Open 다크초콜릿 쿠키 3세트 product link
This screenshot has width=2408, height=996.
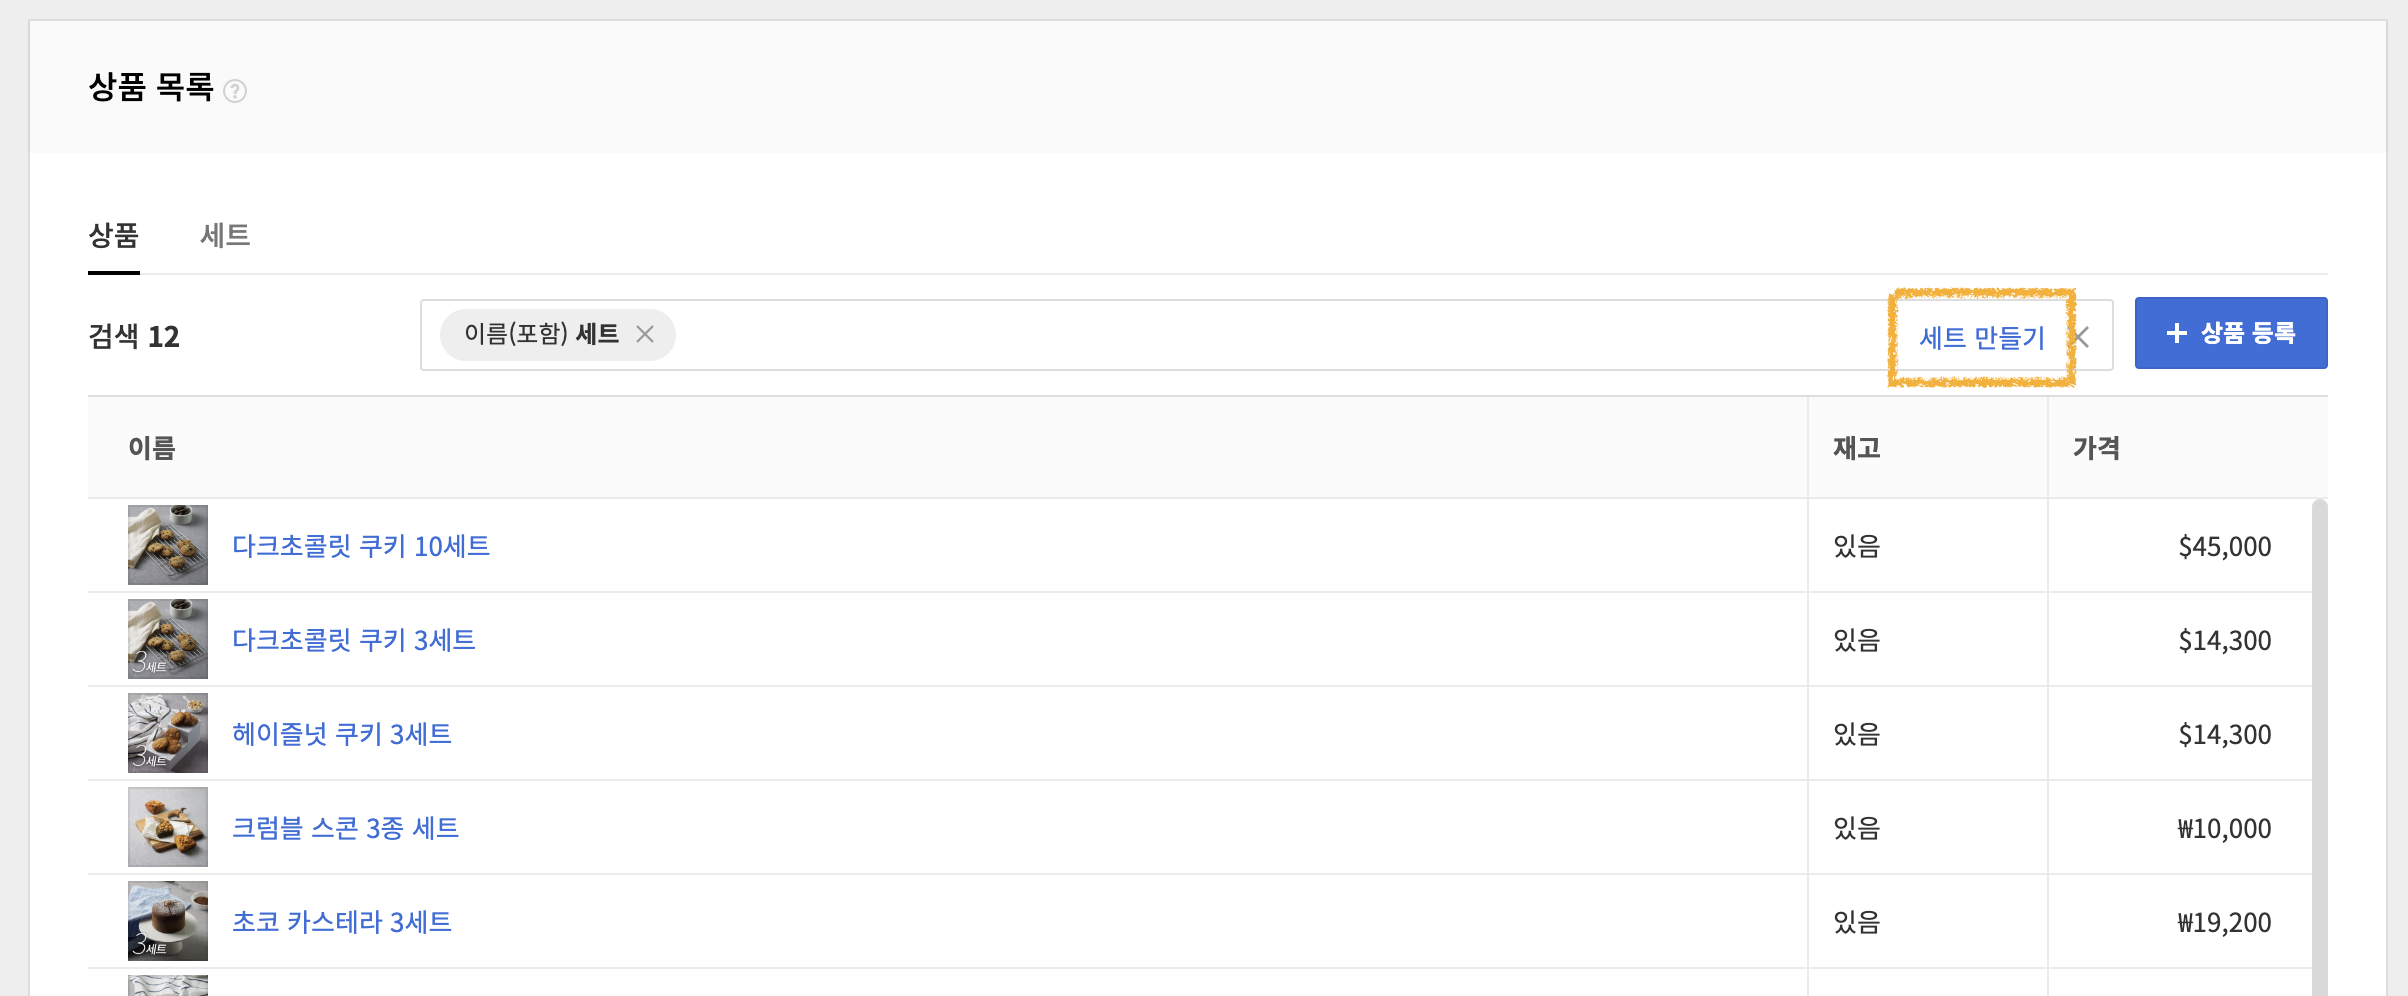[x=353, y=640]
